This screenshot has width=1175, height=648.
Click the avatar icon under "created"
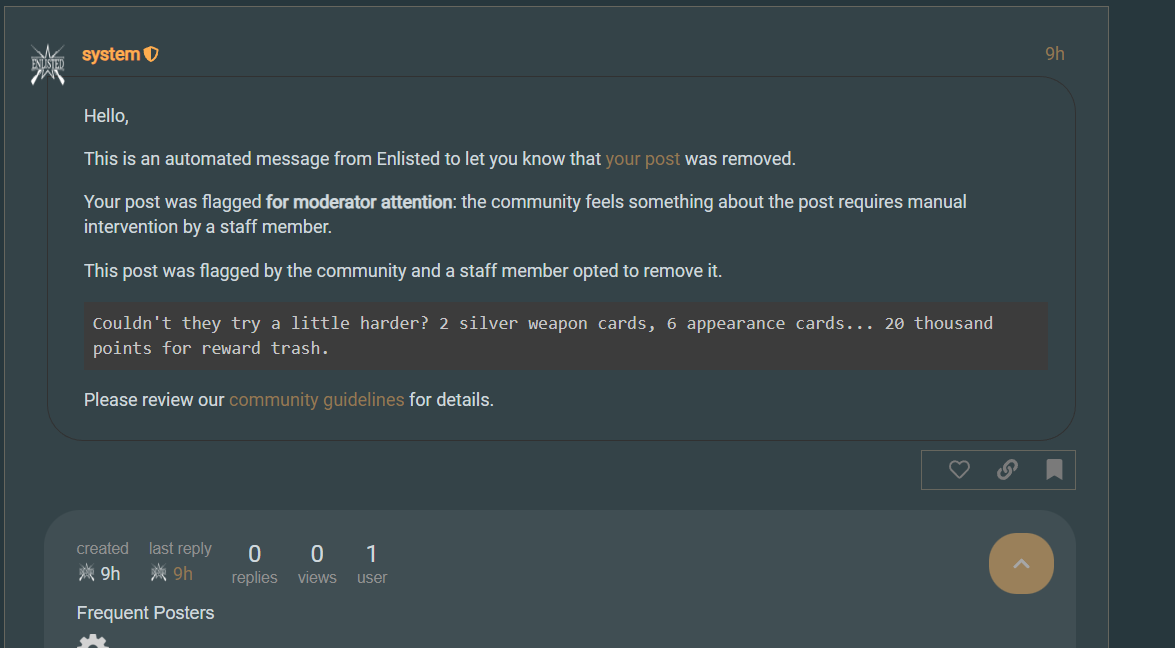[87, 573]
